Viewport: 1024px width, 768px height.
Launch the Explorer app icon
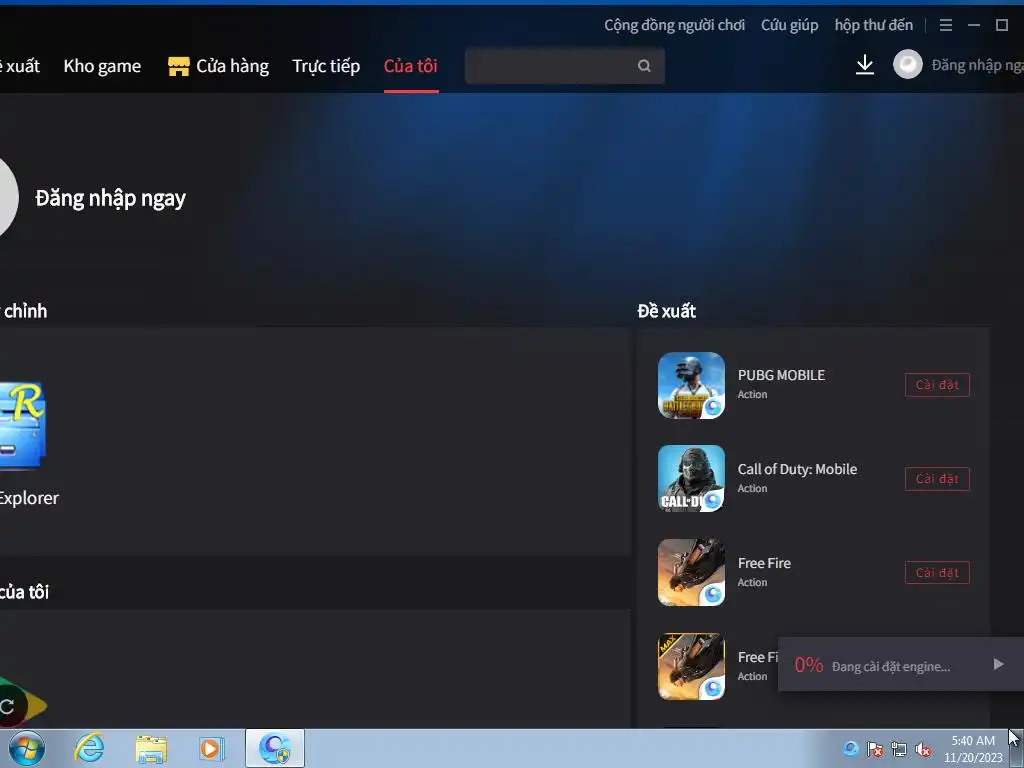pyautogui.click(x=22, y=426)
